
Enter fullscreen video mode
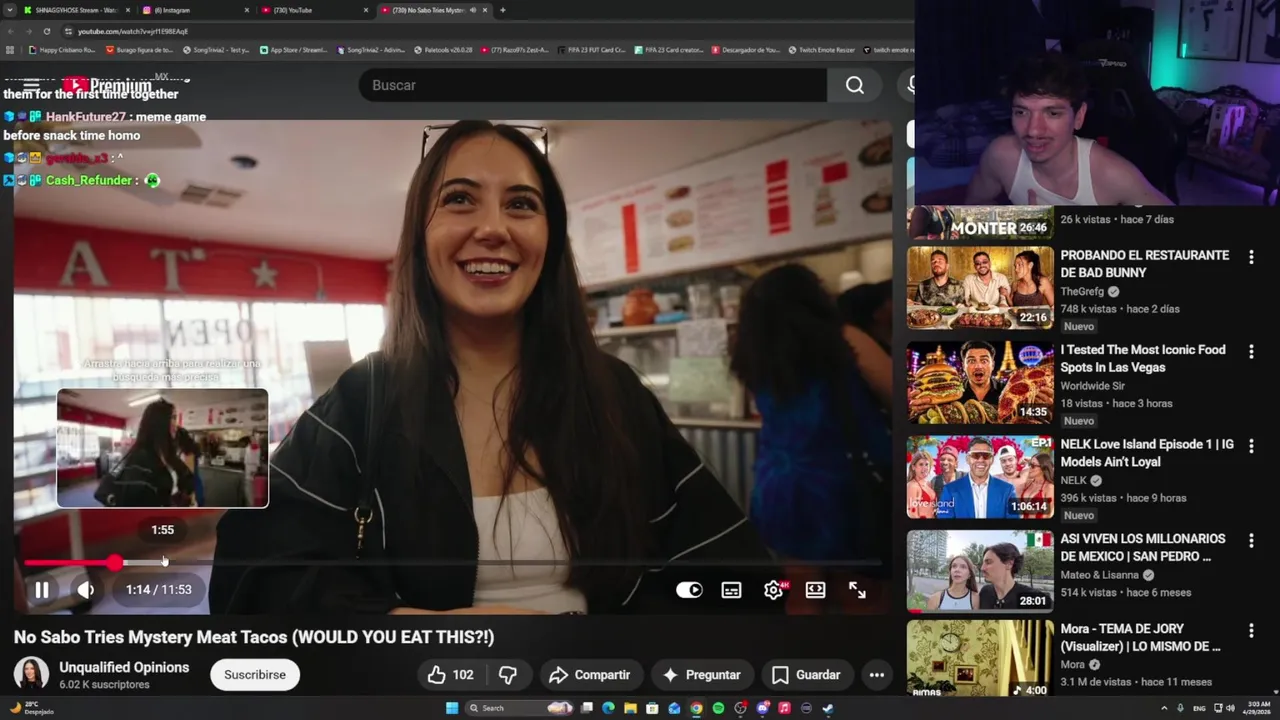pos(857,590)
